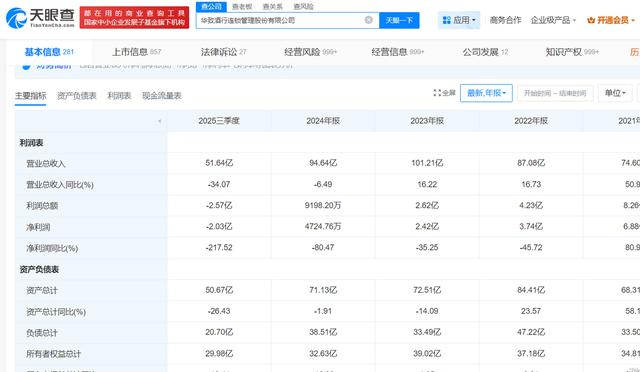Switch to the 公司发展 tab
Screen dimensions: 640x372
485,52
